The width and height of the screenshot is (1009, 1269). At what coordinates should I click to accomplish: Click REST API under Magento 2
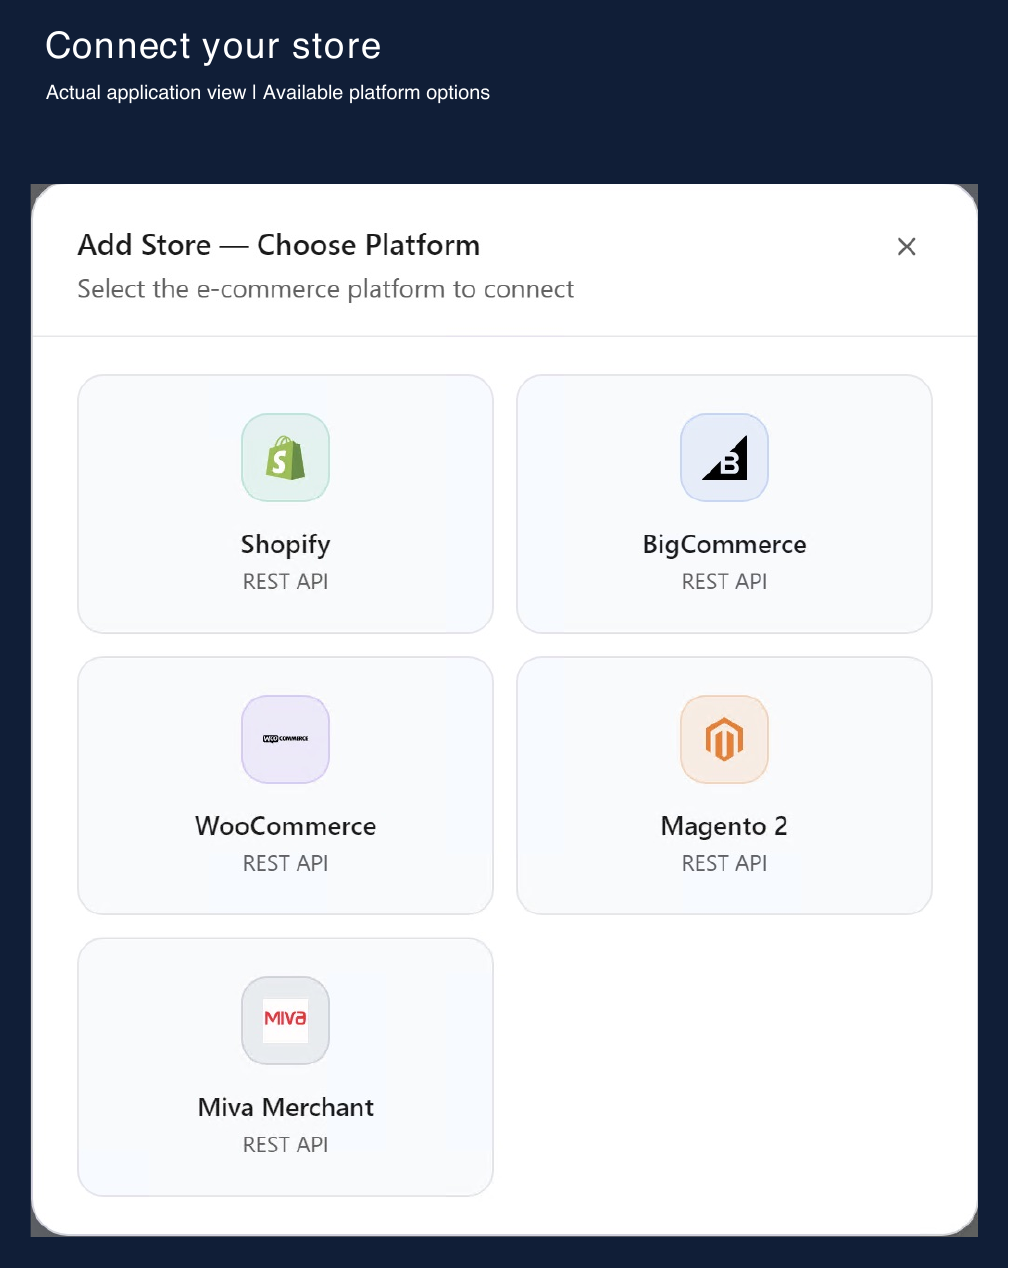tap(724, 863)
